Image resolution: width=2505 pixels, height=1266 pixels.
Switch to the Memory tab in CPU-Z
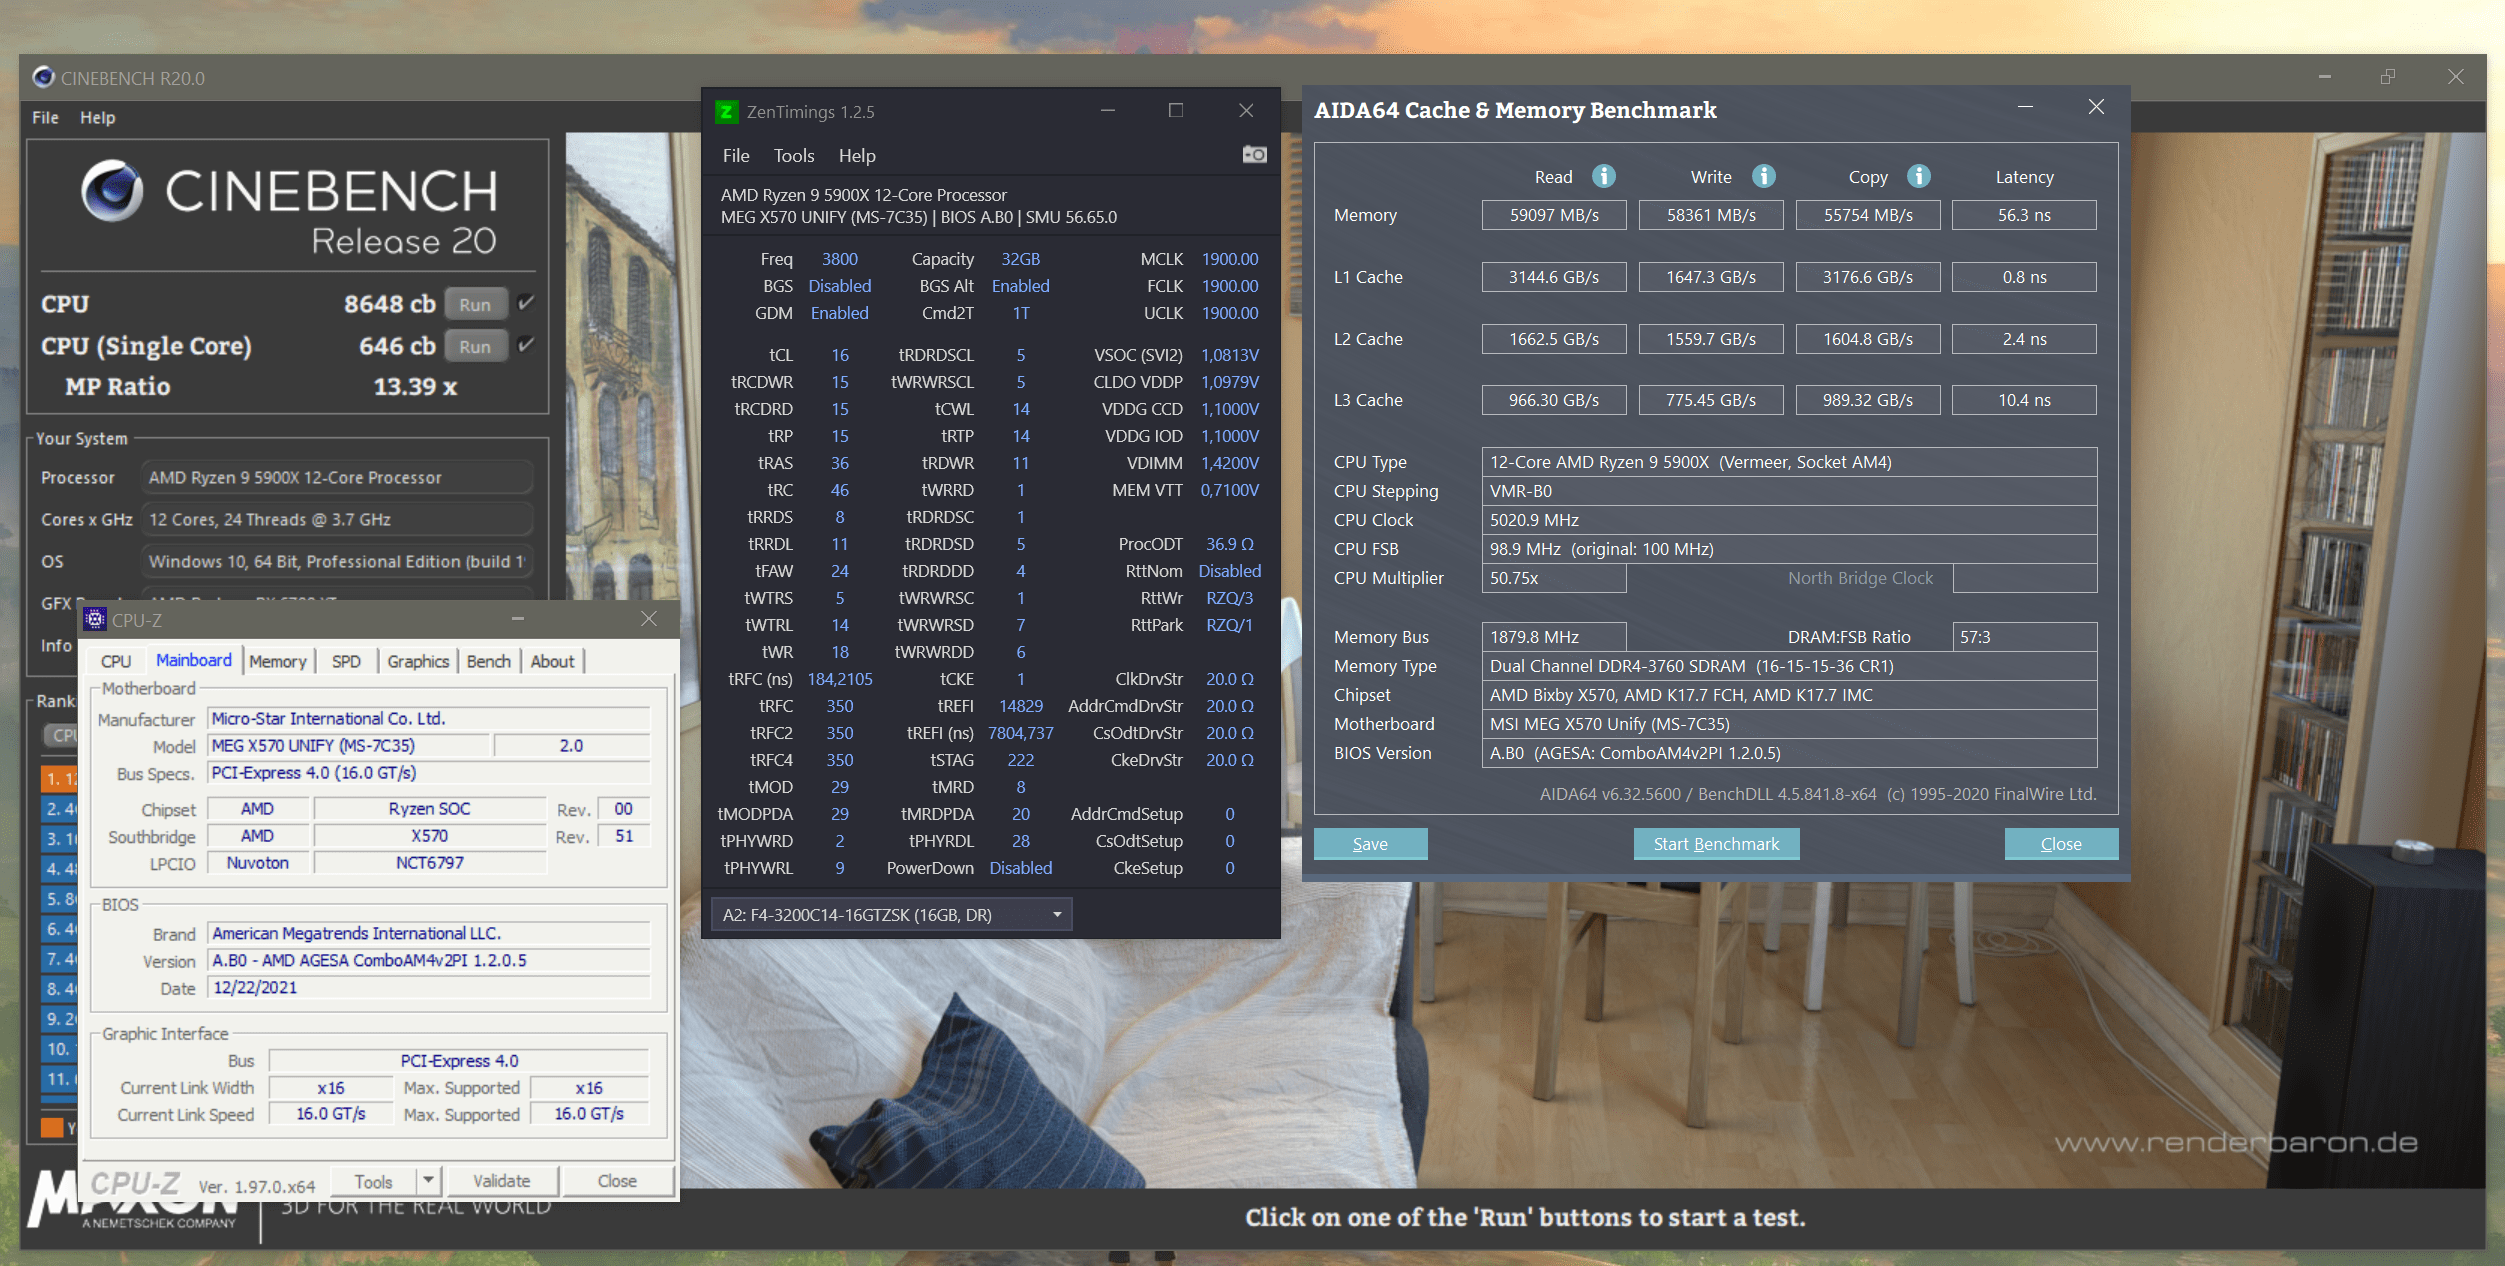tap(278, 661)
